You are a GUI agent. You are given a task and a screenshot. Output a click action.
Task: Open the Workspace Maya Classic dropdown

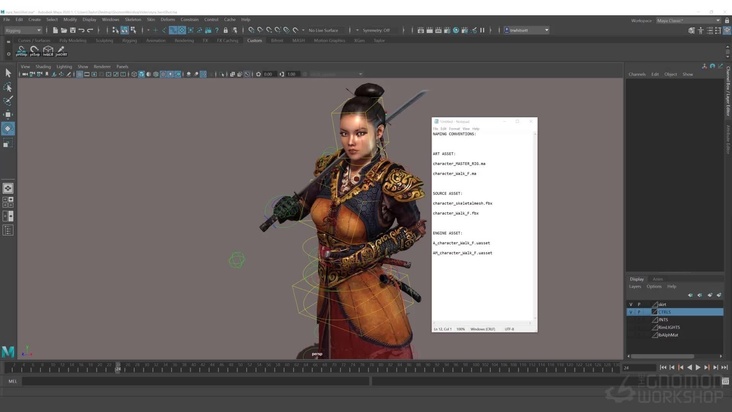click(x=689, y=21)
